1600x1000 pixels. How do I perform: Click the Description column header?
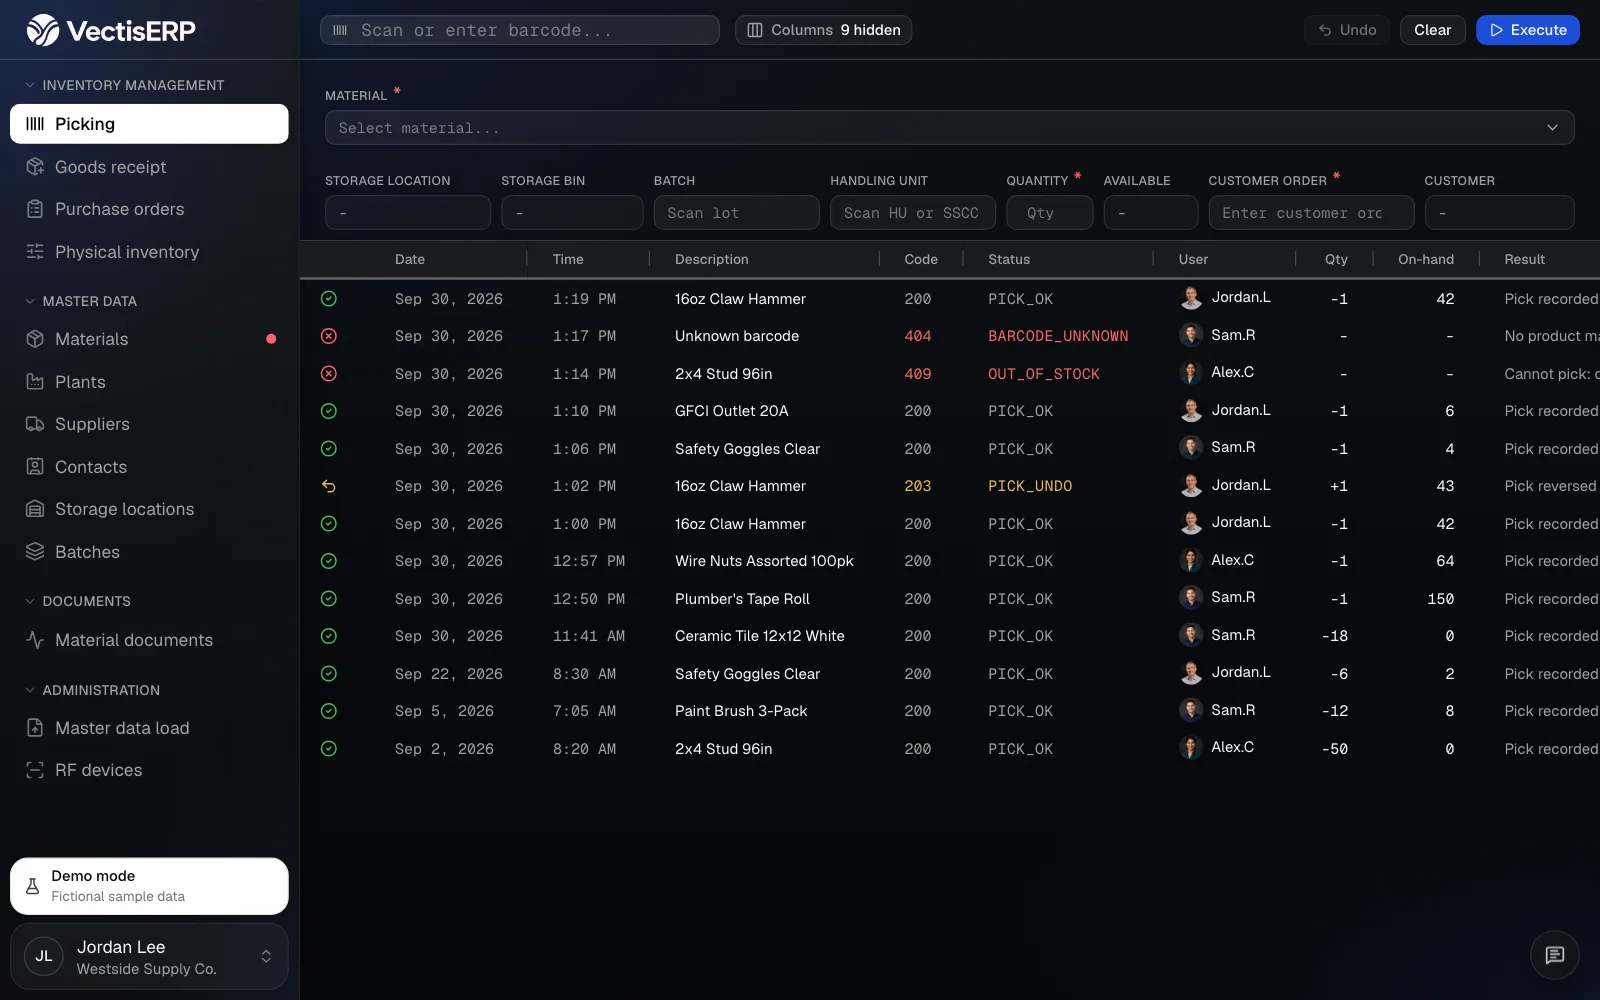point(712,259)
